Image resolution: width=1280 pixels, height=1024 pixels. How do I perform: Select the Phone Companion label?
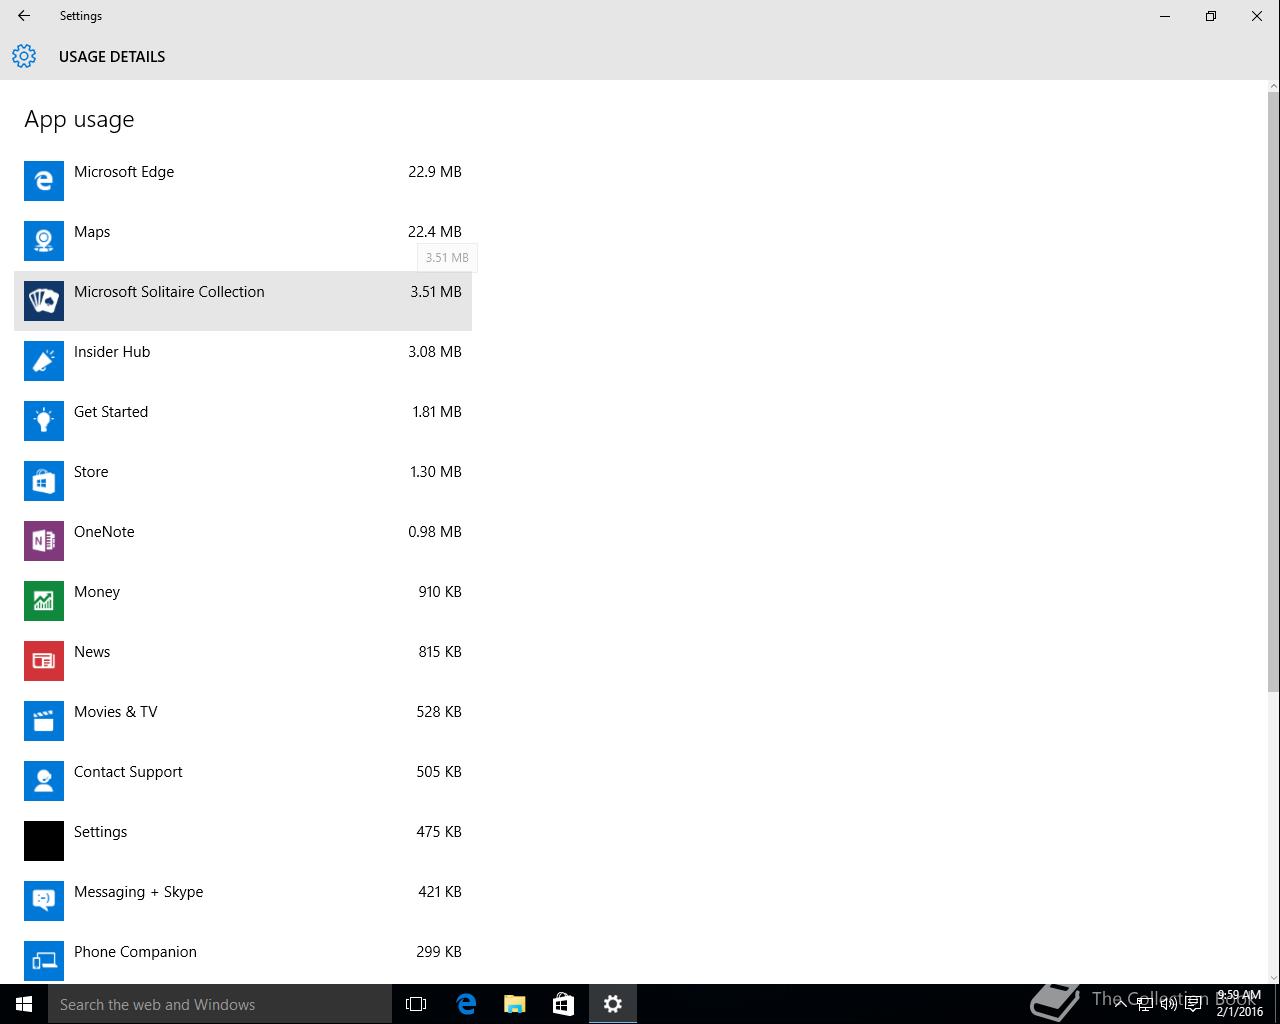135,952
